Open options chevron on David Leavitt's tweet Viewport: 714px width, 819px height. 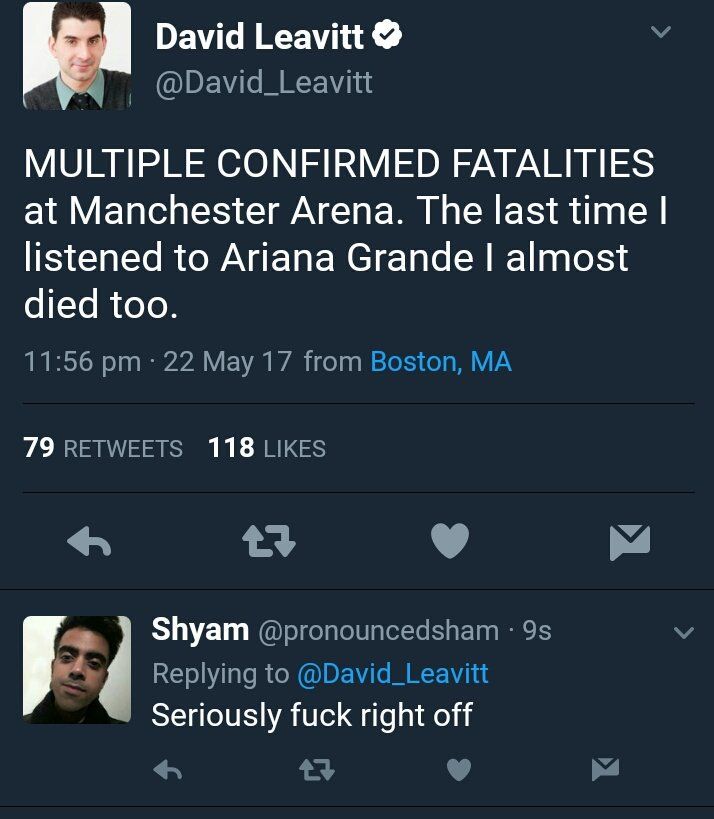661,32
